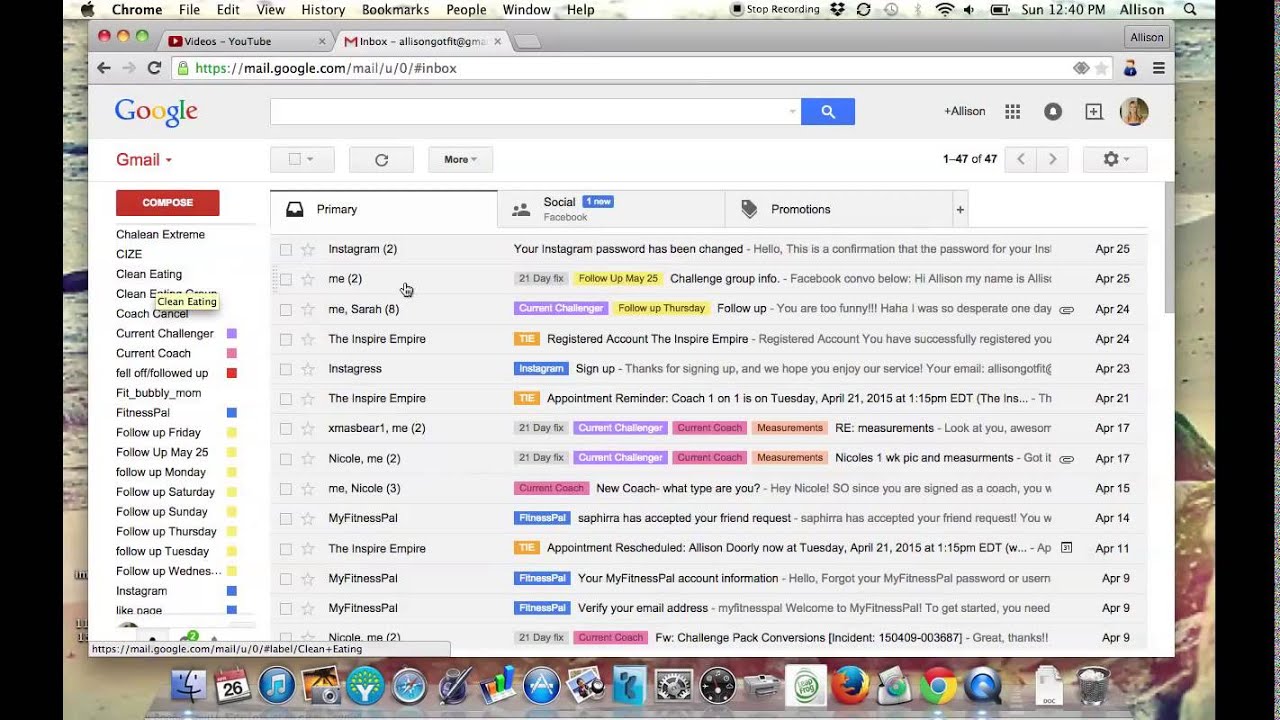Open the Chrome hamburger menu
The width and height of the screenshot is (1280, 720).
1159,68
